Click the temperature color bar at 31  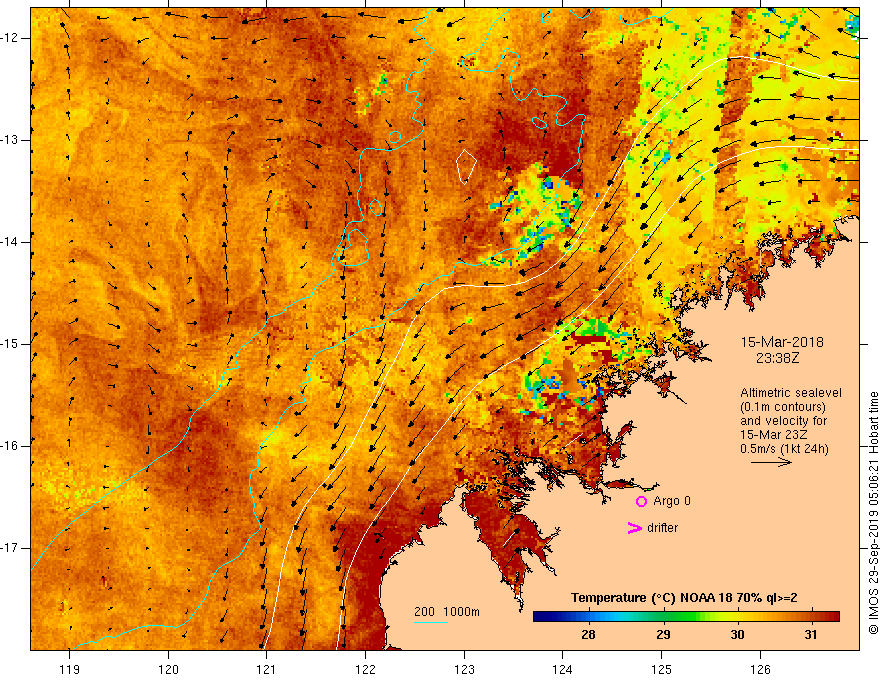811,617
